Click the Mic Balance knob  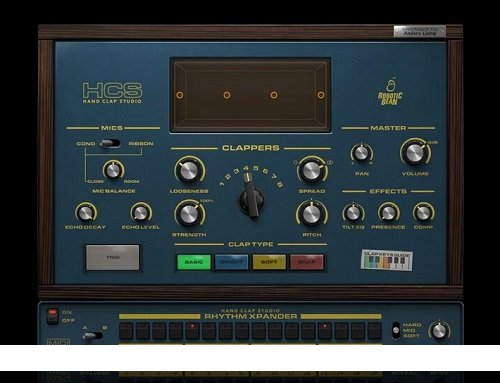click(x=113, y=170)
